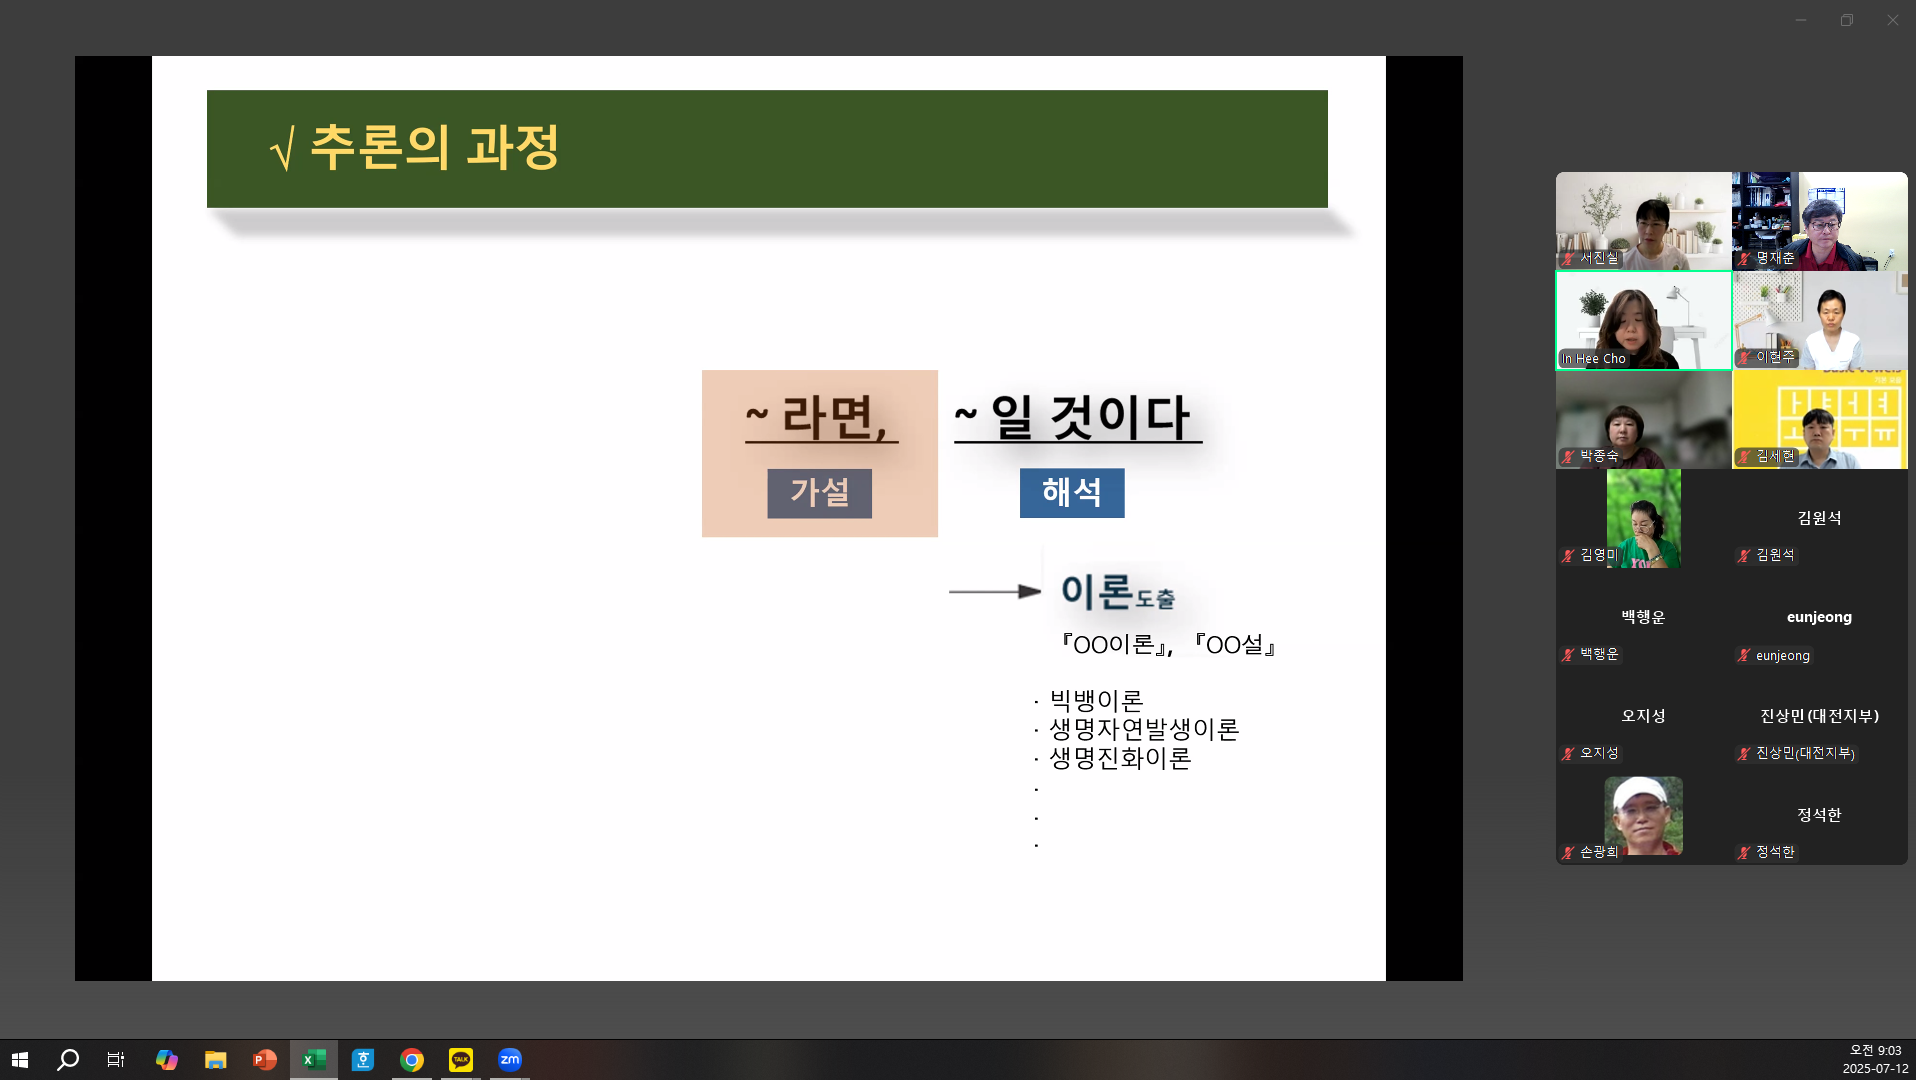Switch to the active Excel window

(313, 1059)
